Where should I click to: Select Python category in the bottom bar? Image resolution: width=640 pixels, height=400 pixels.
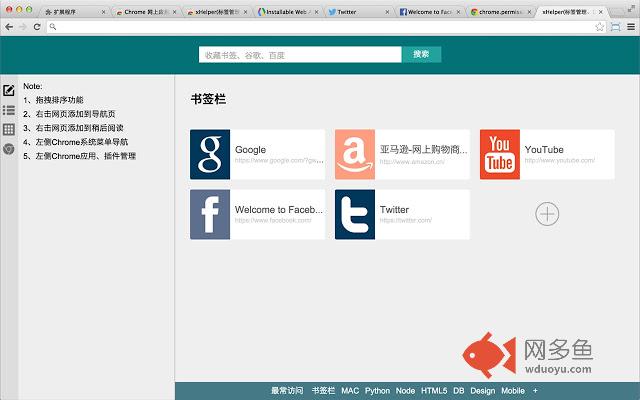(377, 391)
